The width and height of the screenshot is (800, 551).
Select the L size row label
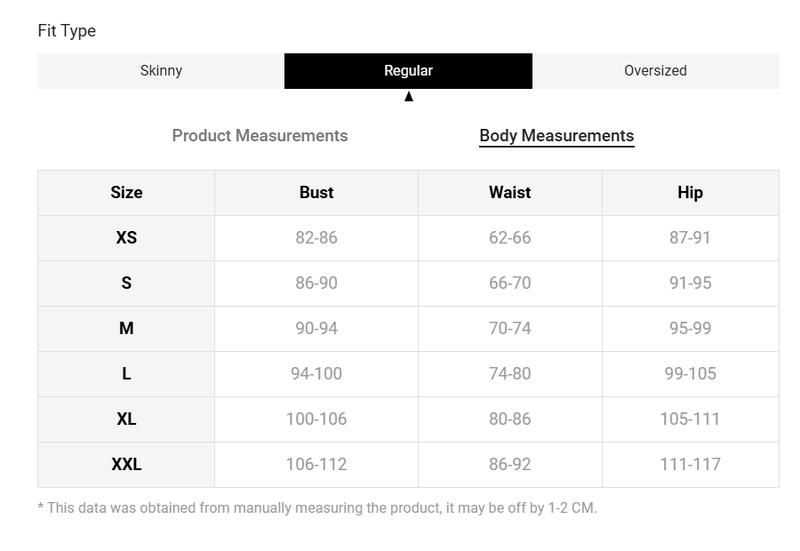point(126,374)
